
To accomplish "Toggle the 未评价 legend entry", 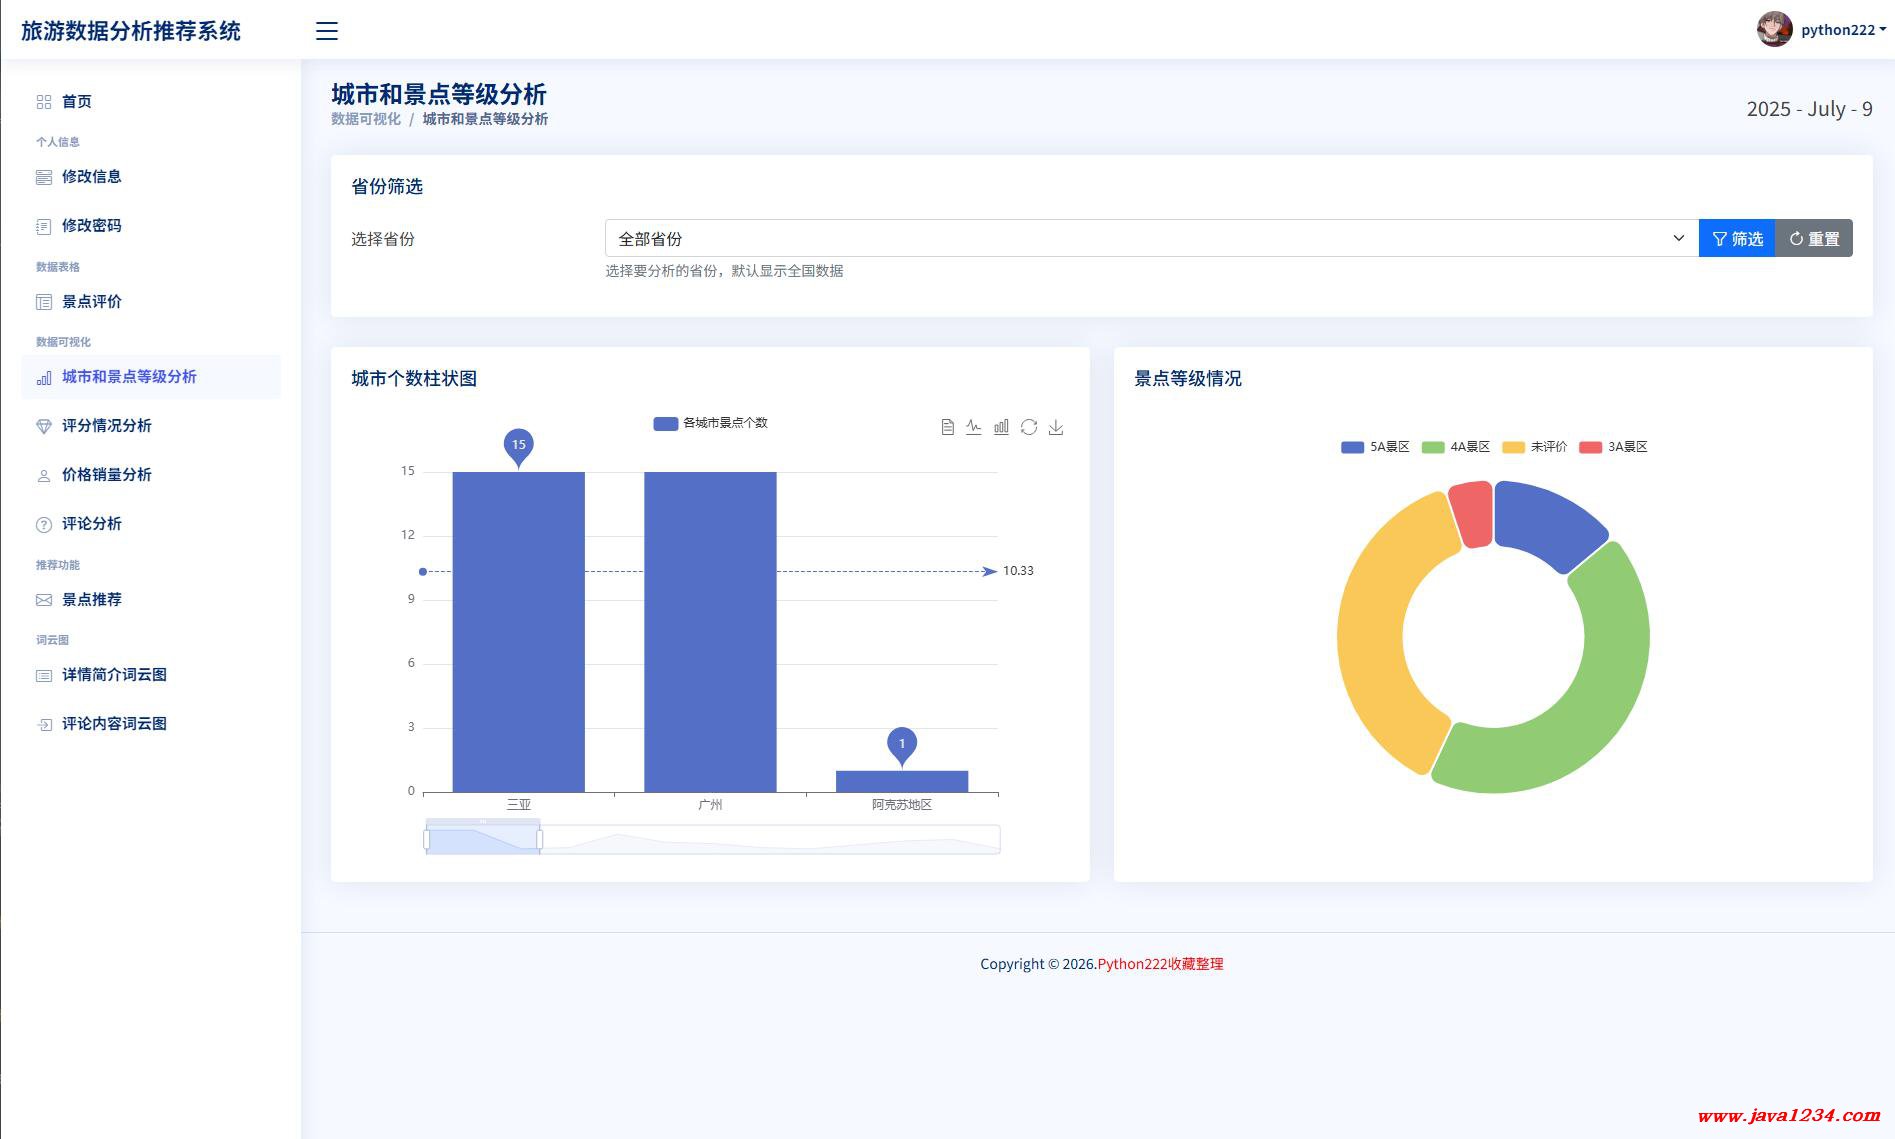I will (1535, 447).
